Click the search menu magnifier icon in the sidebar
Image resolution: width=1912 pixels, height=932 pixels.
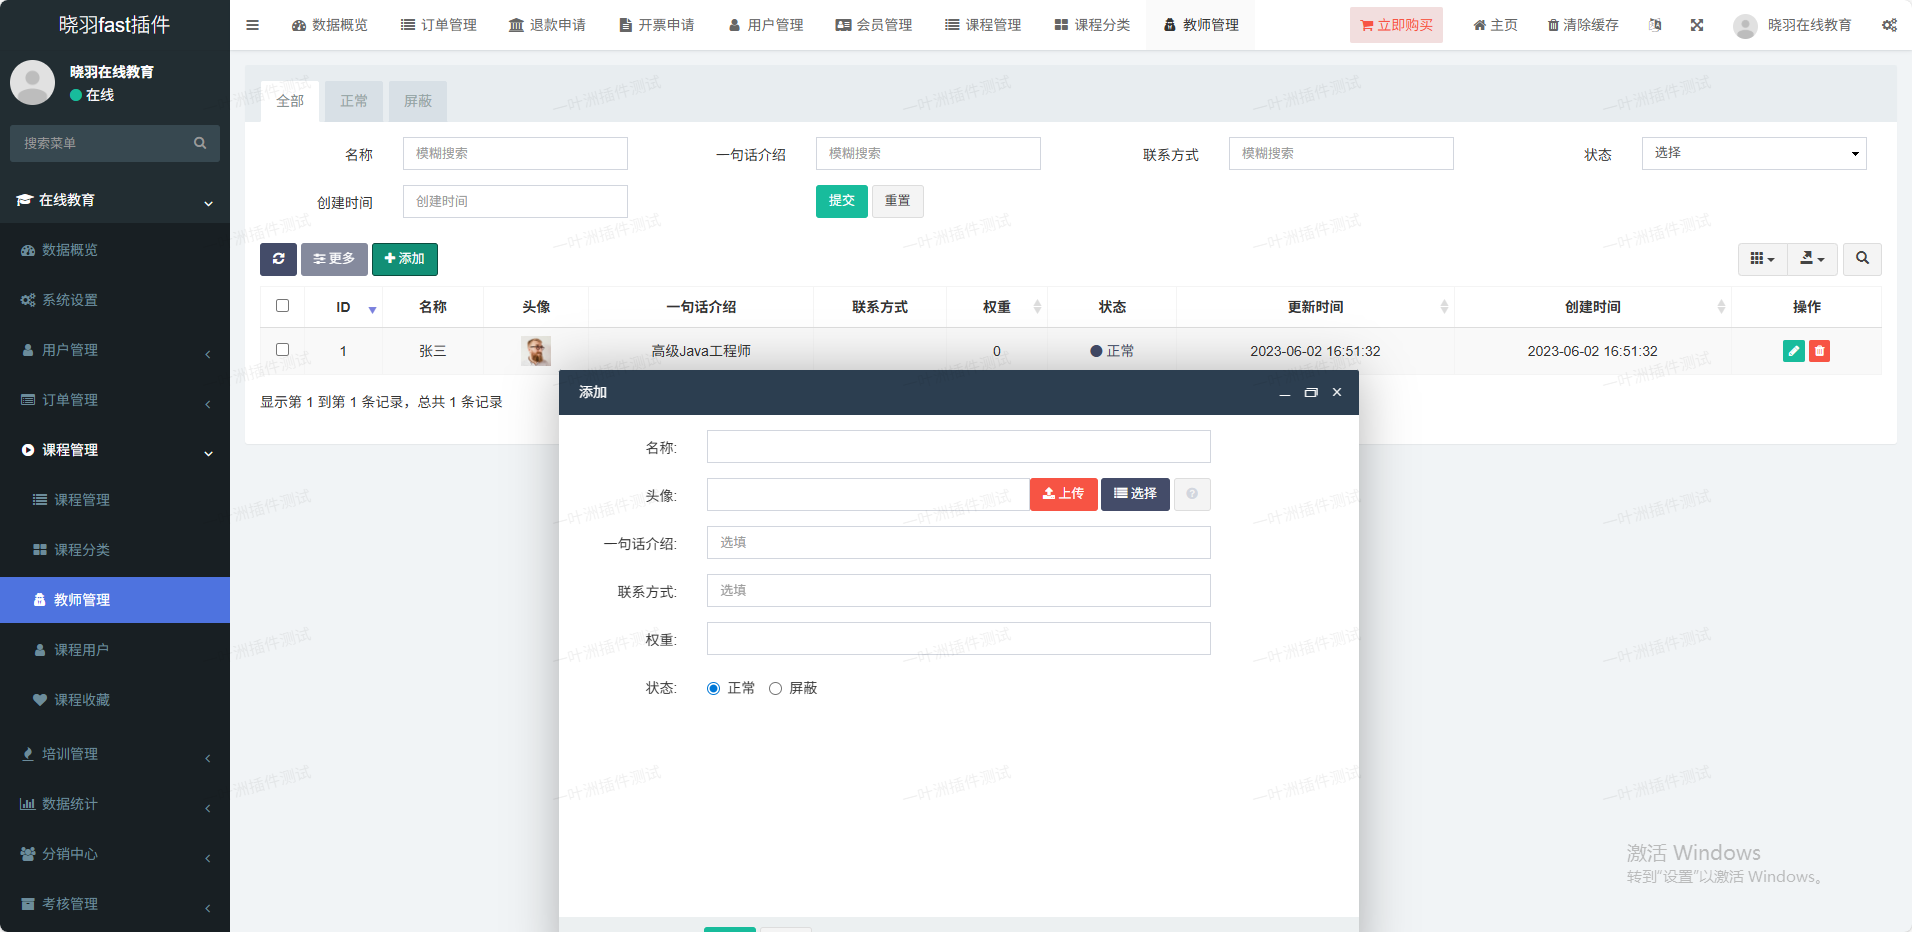point(200,143)
